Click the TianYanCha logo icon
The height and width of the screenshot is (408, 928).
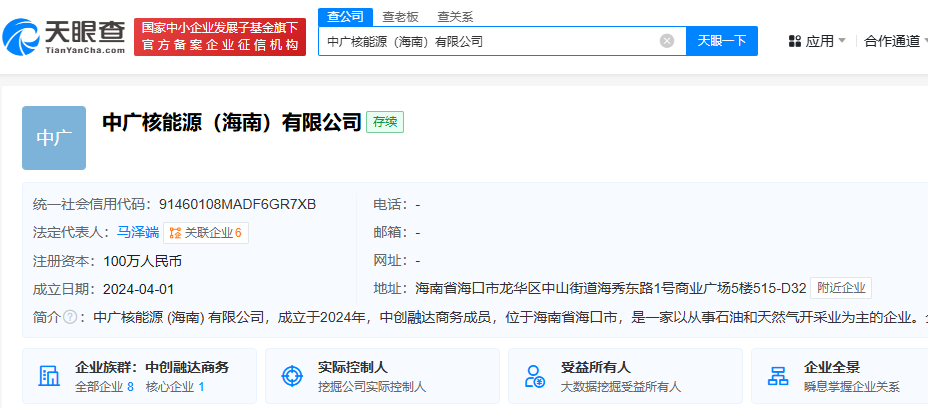coord(21,37)
